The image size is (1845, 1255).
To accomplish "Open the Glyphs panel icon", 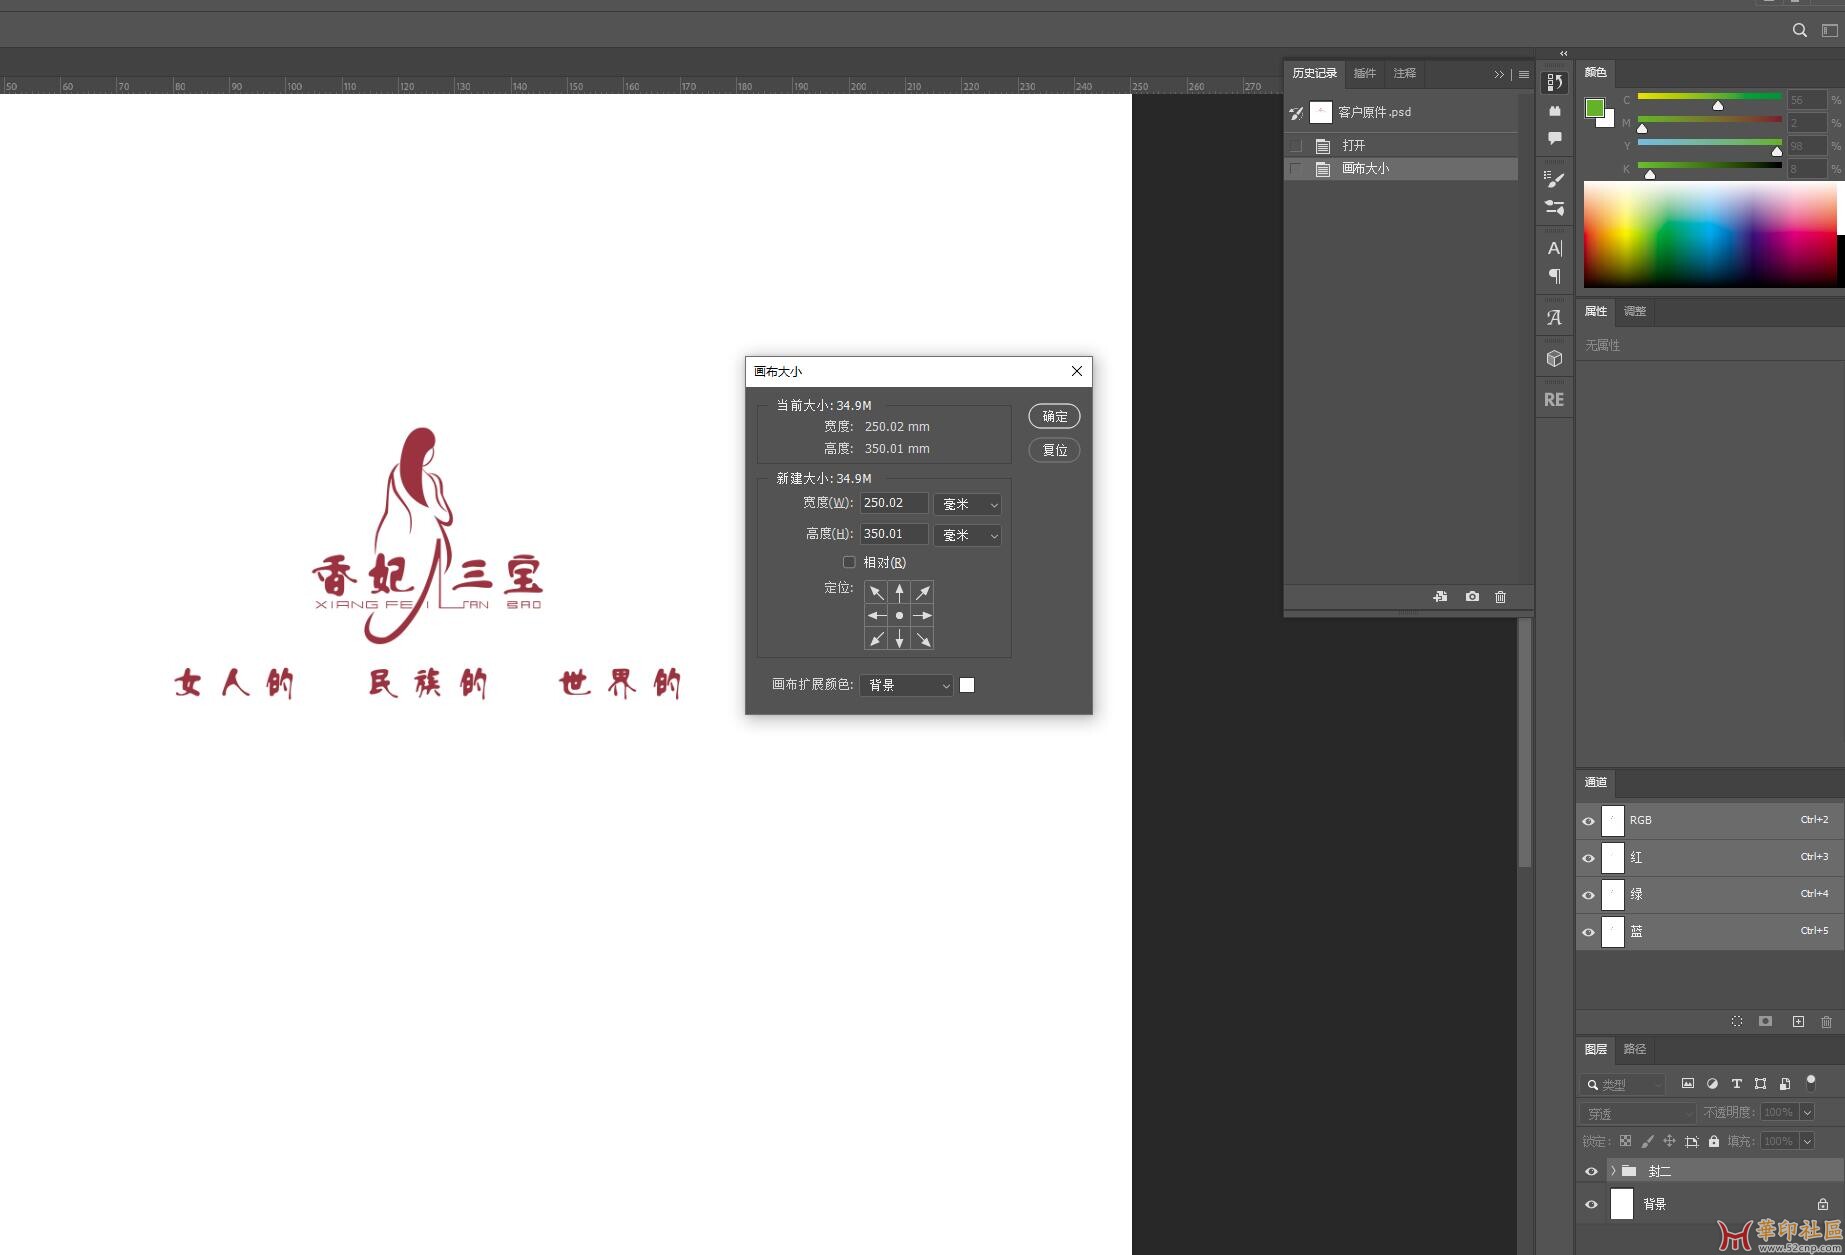I will click(1554, 317).
